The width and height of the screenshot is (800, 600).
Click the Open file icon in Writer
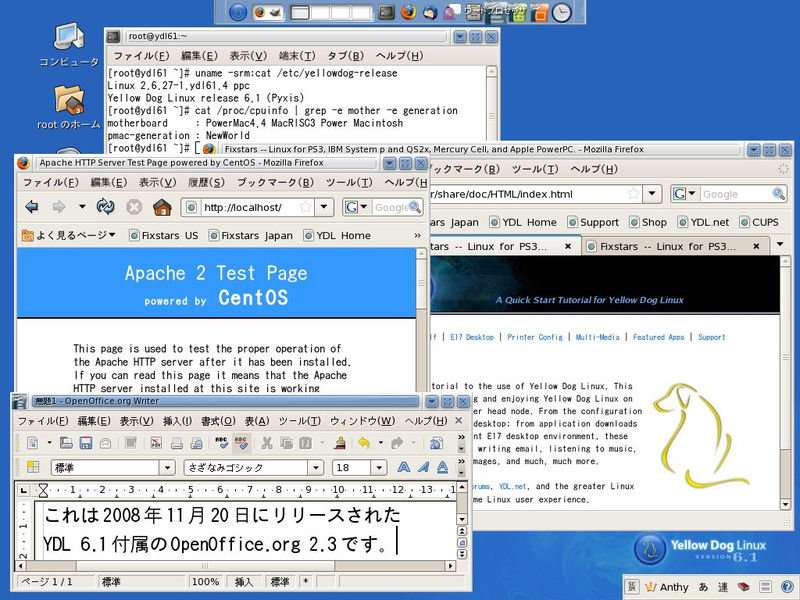pyautogui.click(x=66, y=443)
